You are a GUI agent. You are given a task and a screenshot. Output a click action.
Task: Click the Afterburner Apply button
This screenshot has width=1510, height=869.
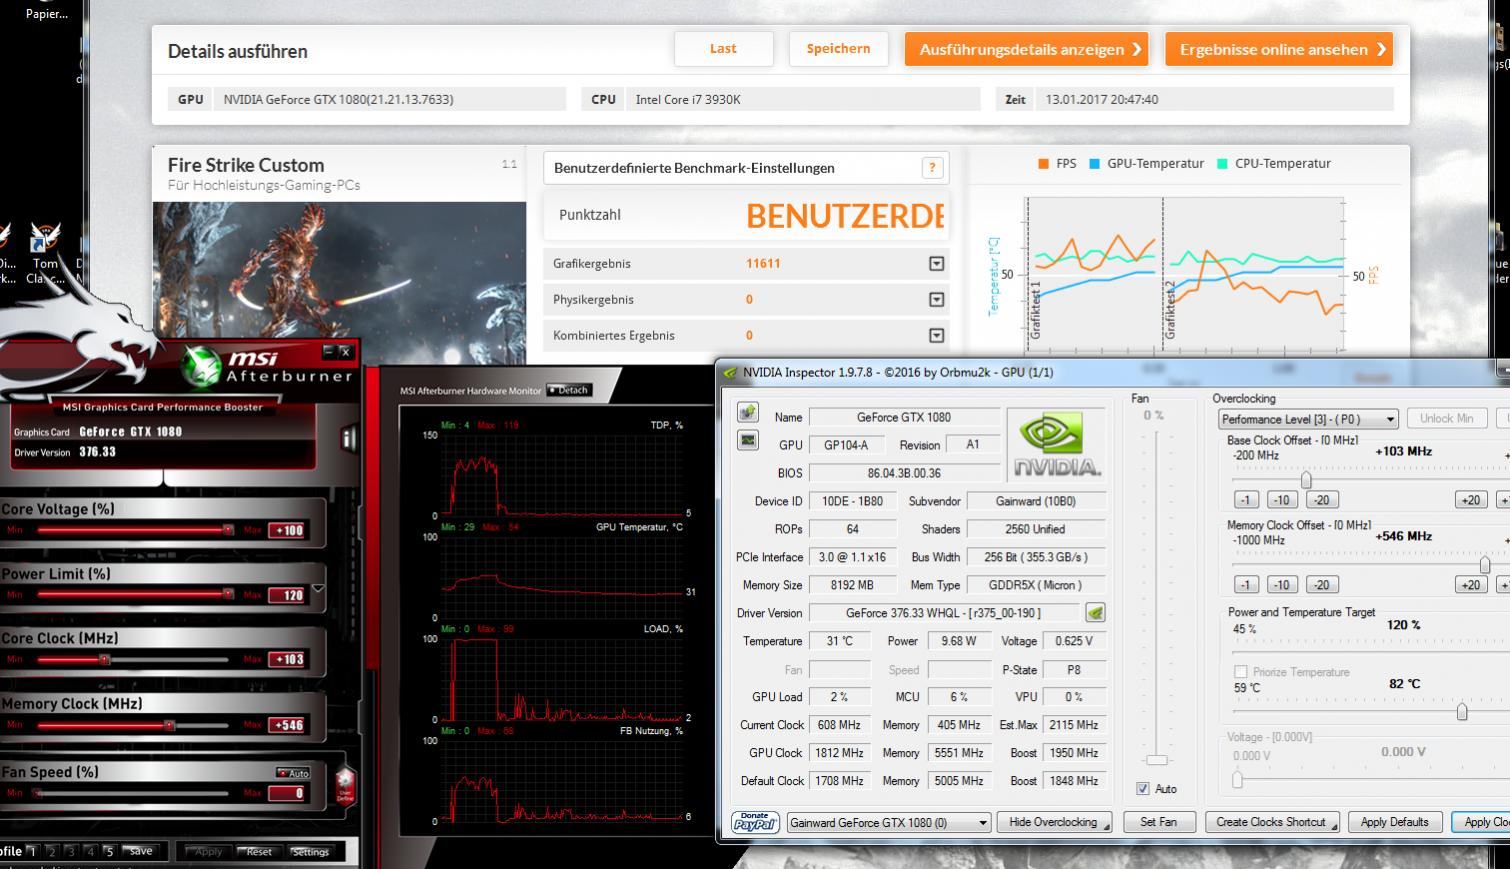[207, 851]
